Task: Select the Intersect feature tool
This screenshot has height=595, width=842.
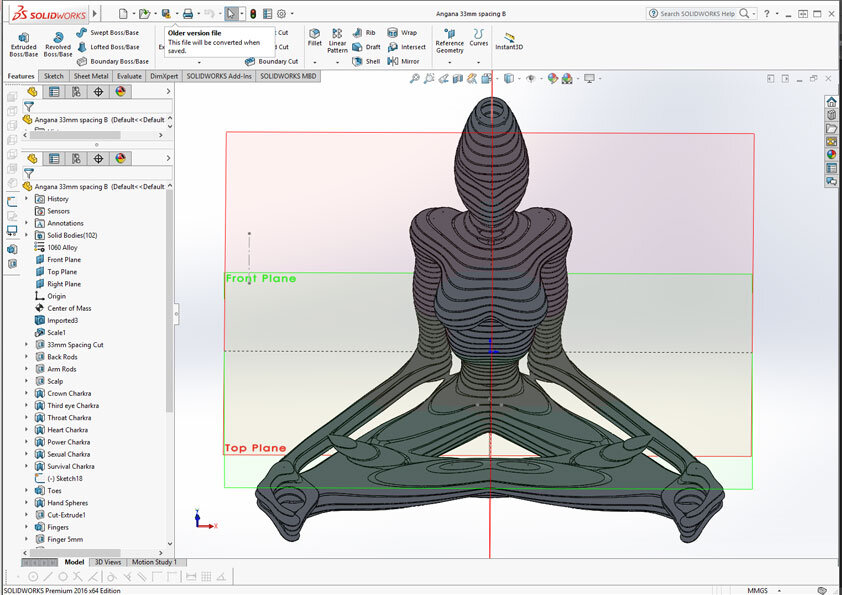Action: click(407, 47)
